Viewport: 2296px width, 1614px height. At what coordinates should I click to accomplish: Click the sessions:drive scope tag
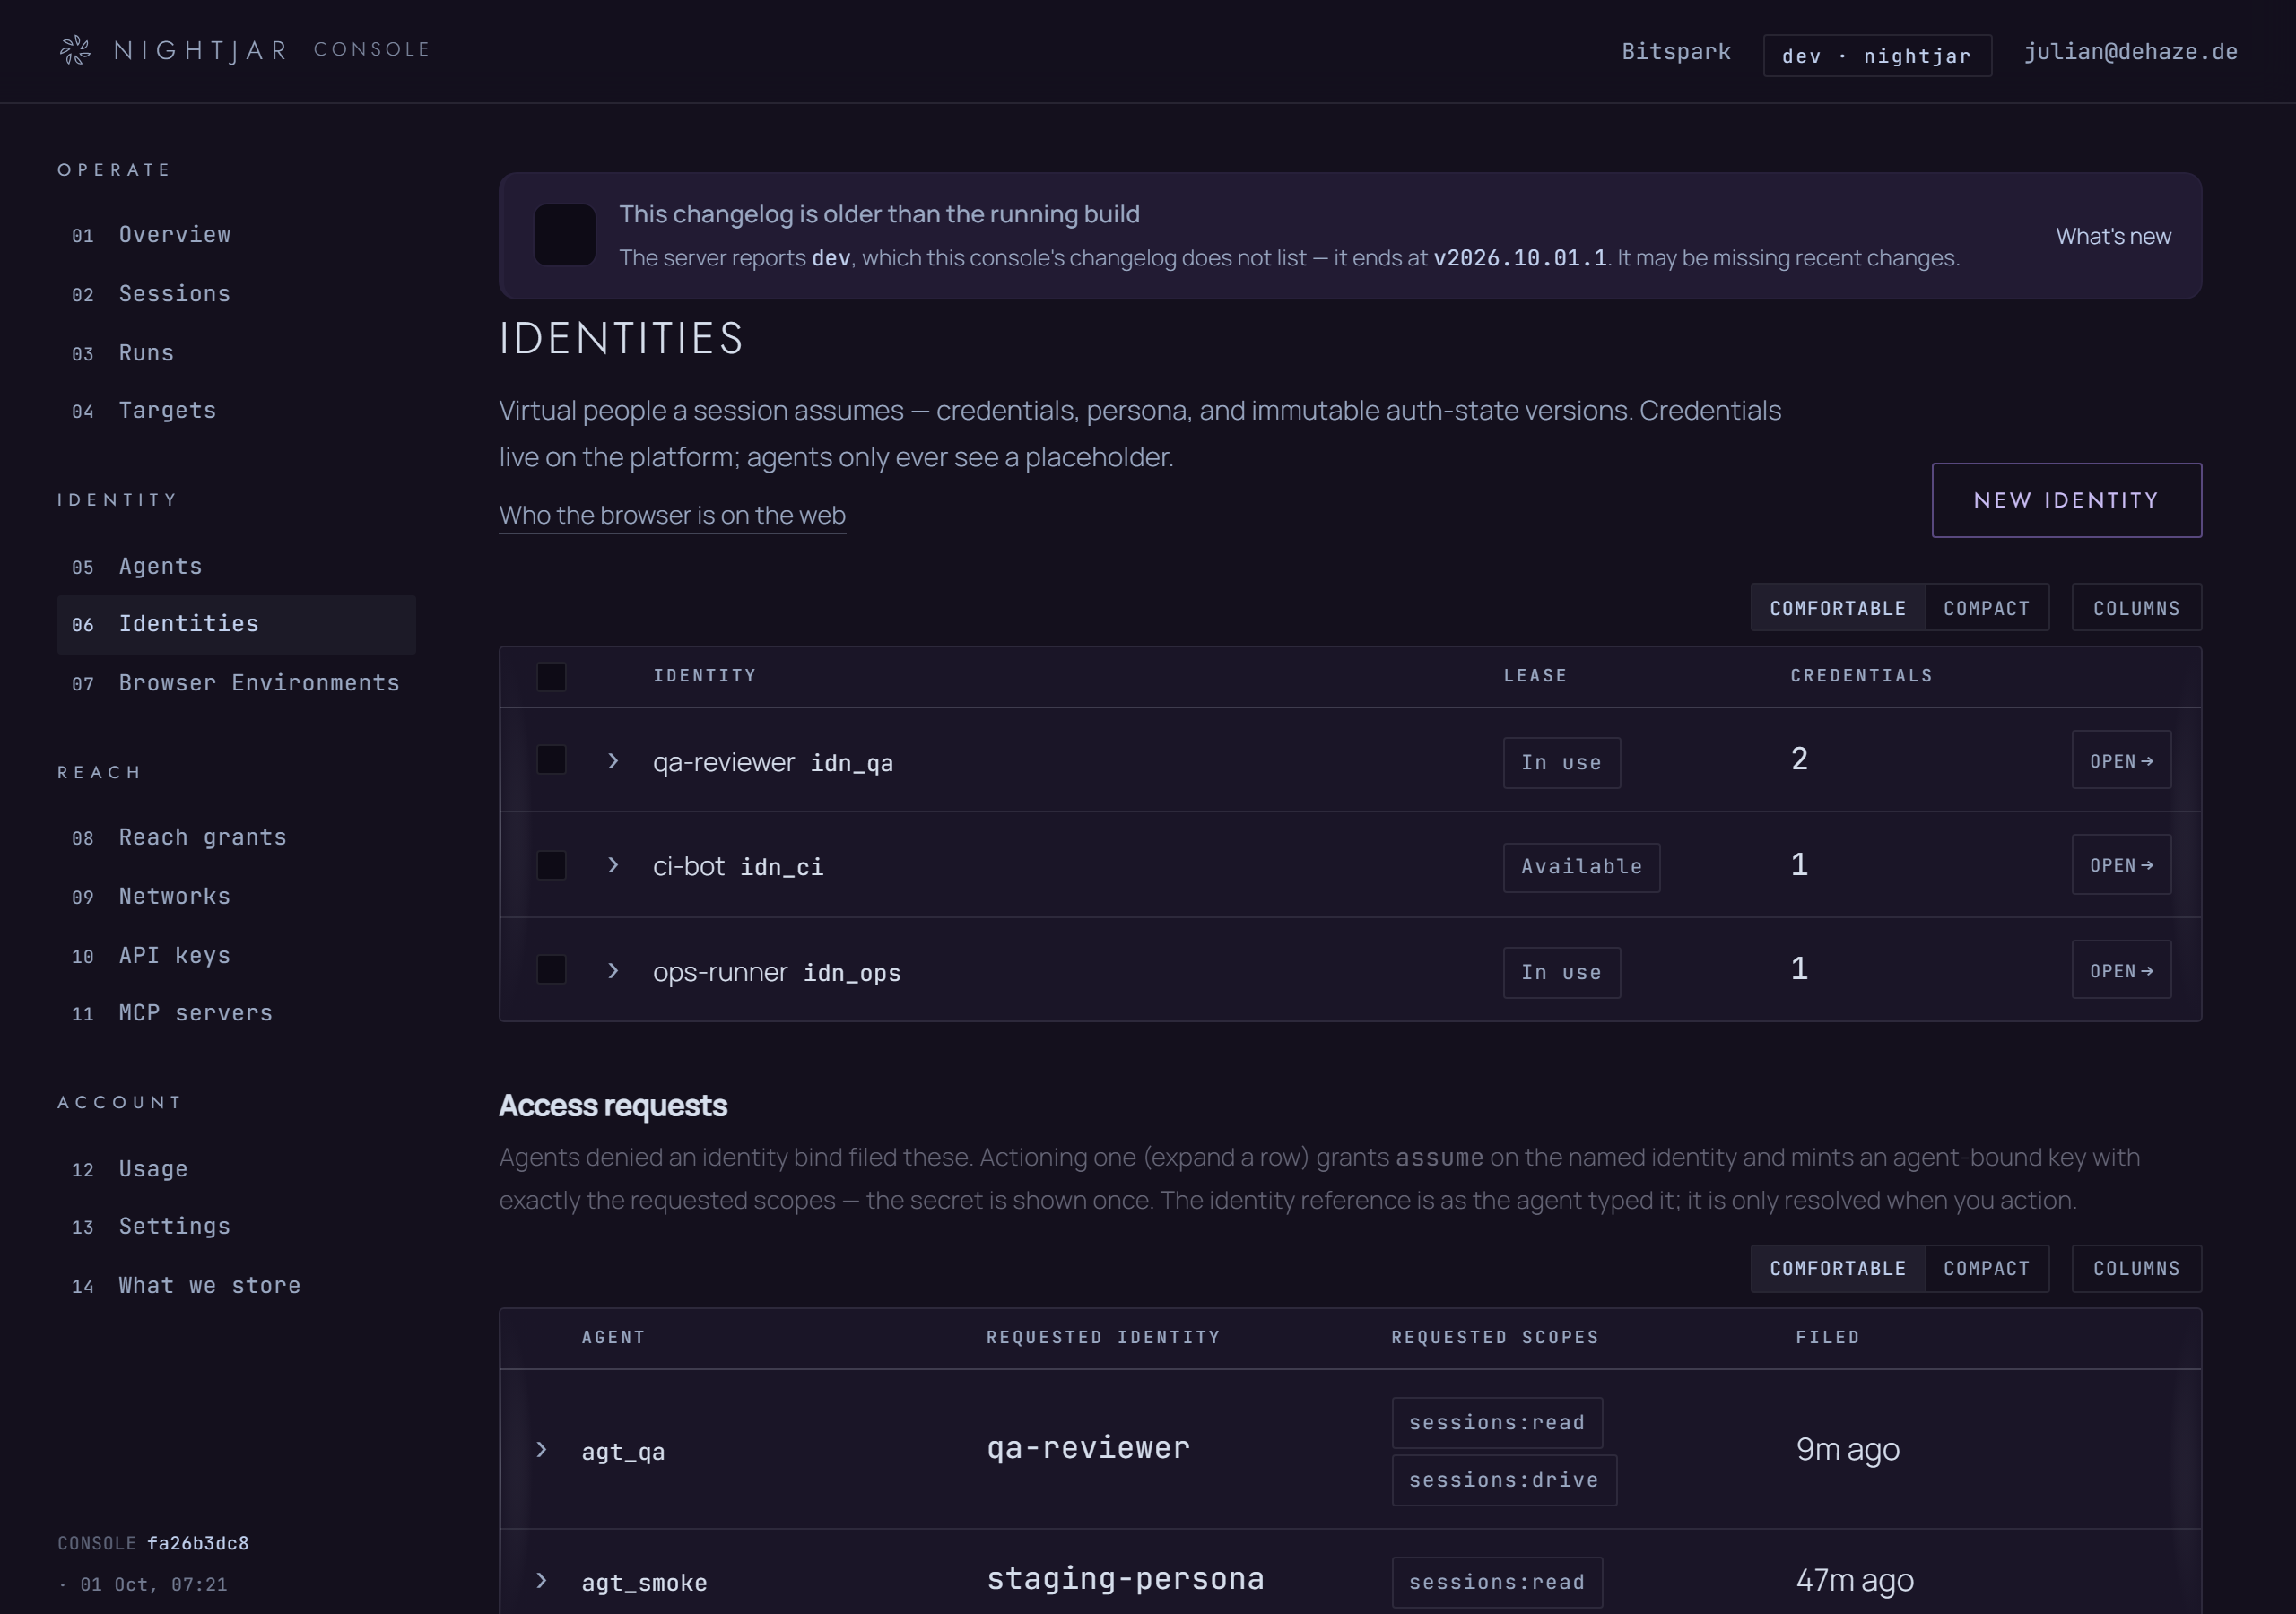point(1504,1480)
